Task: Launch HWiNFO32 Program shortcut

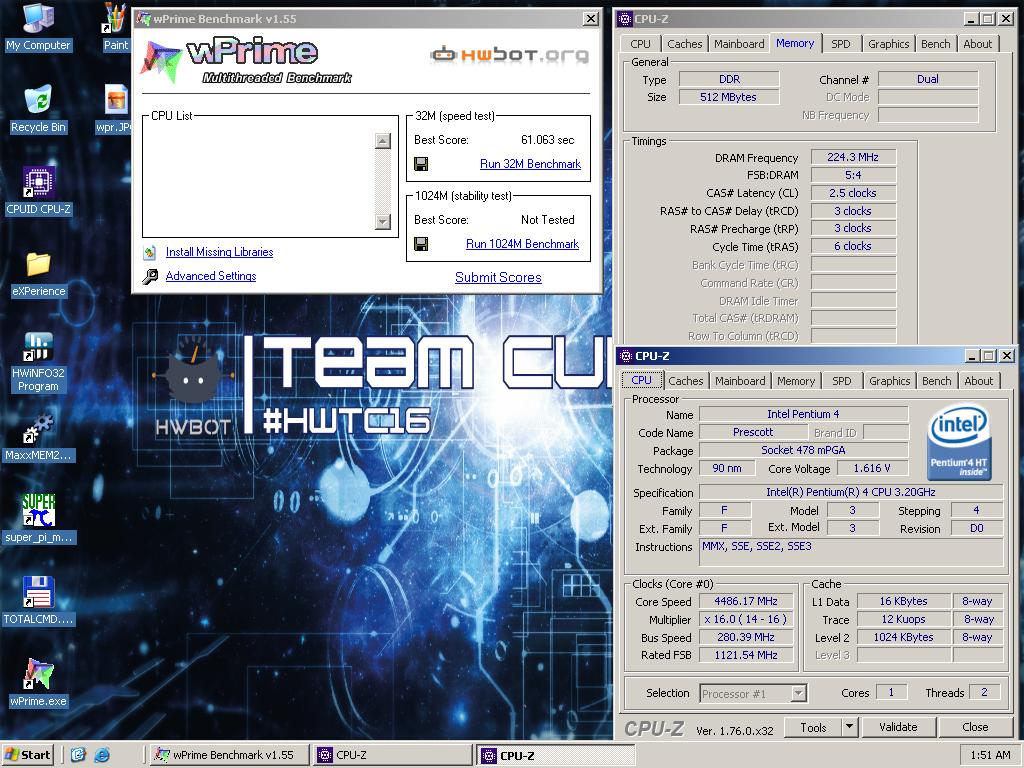Action: (38, 362)
